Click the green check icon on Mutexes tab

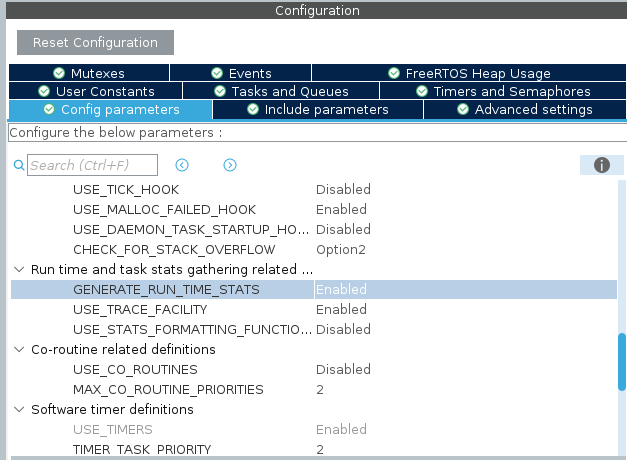[59, 73]
